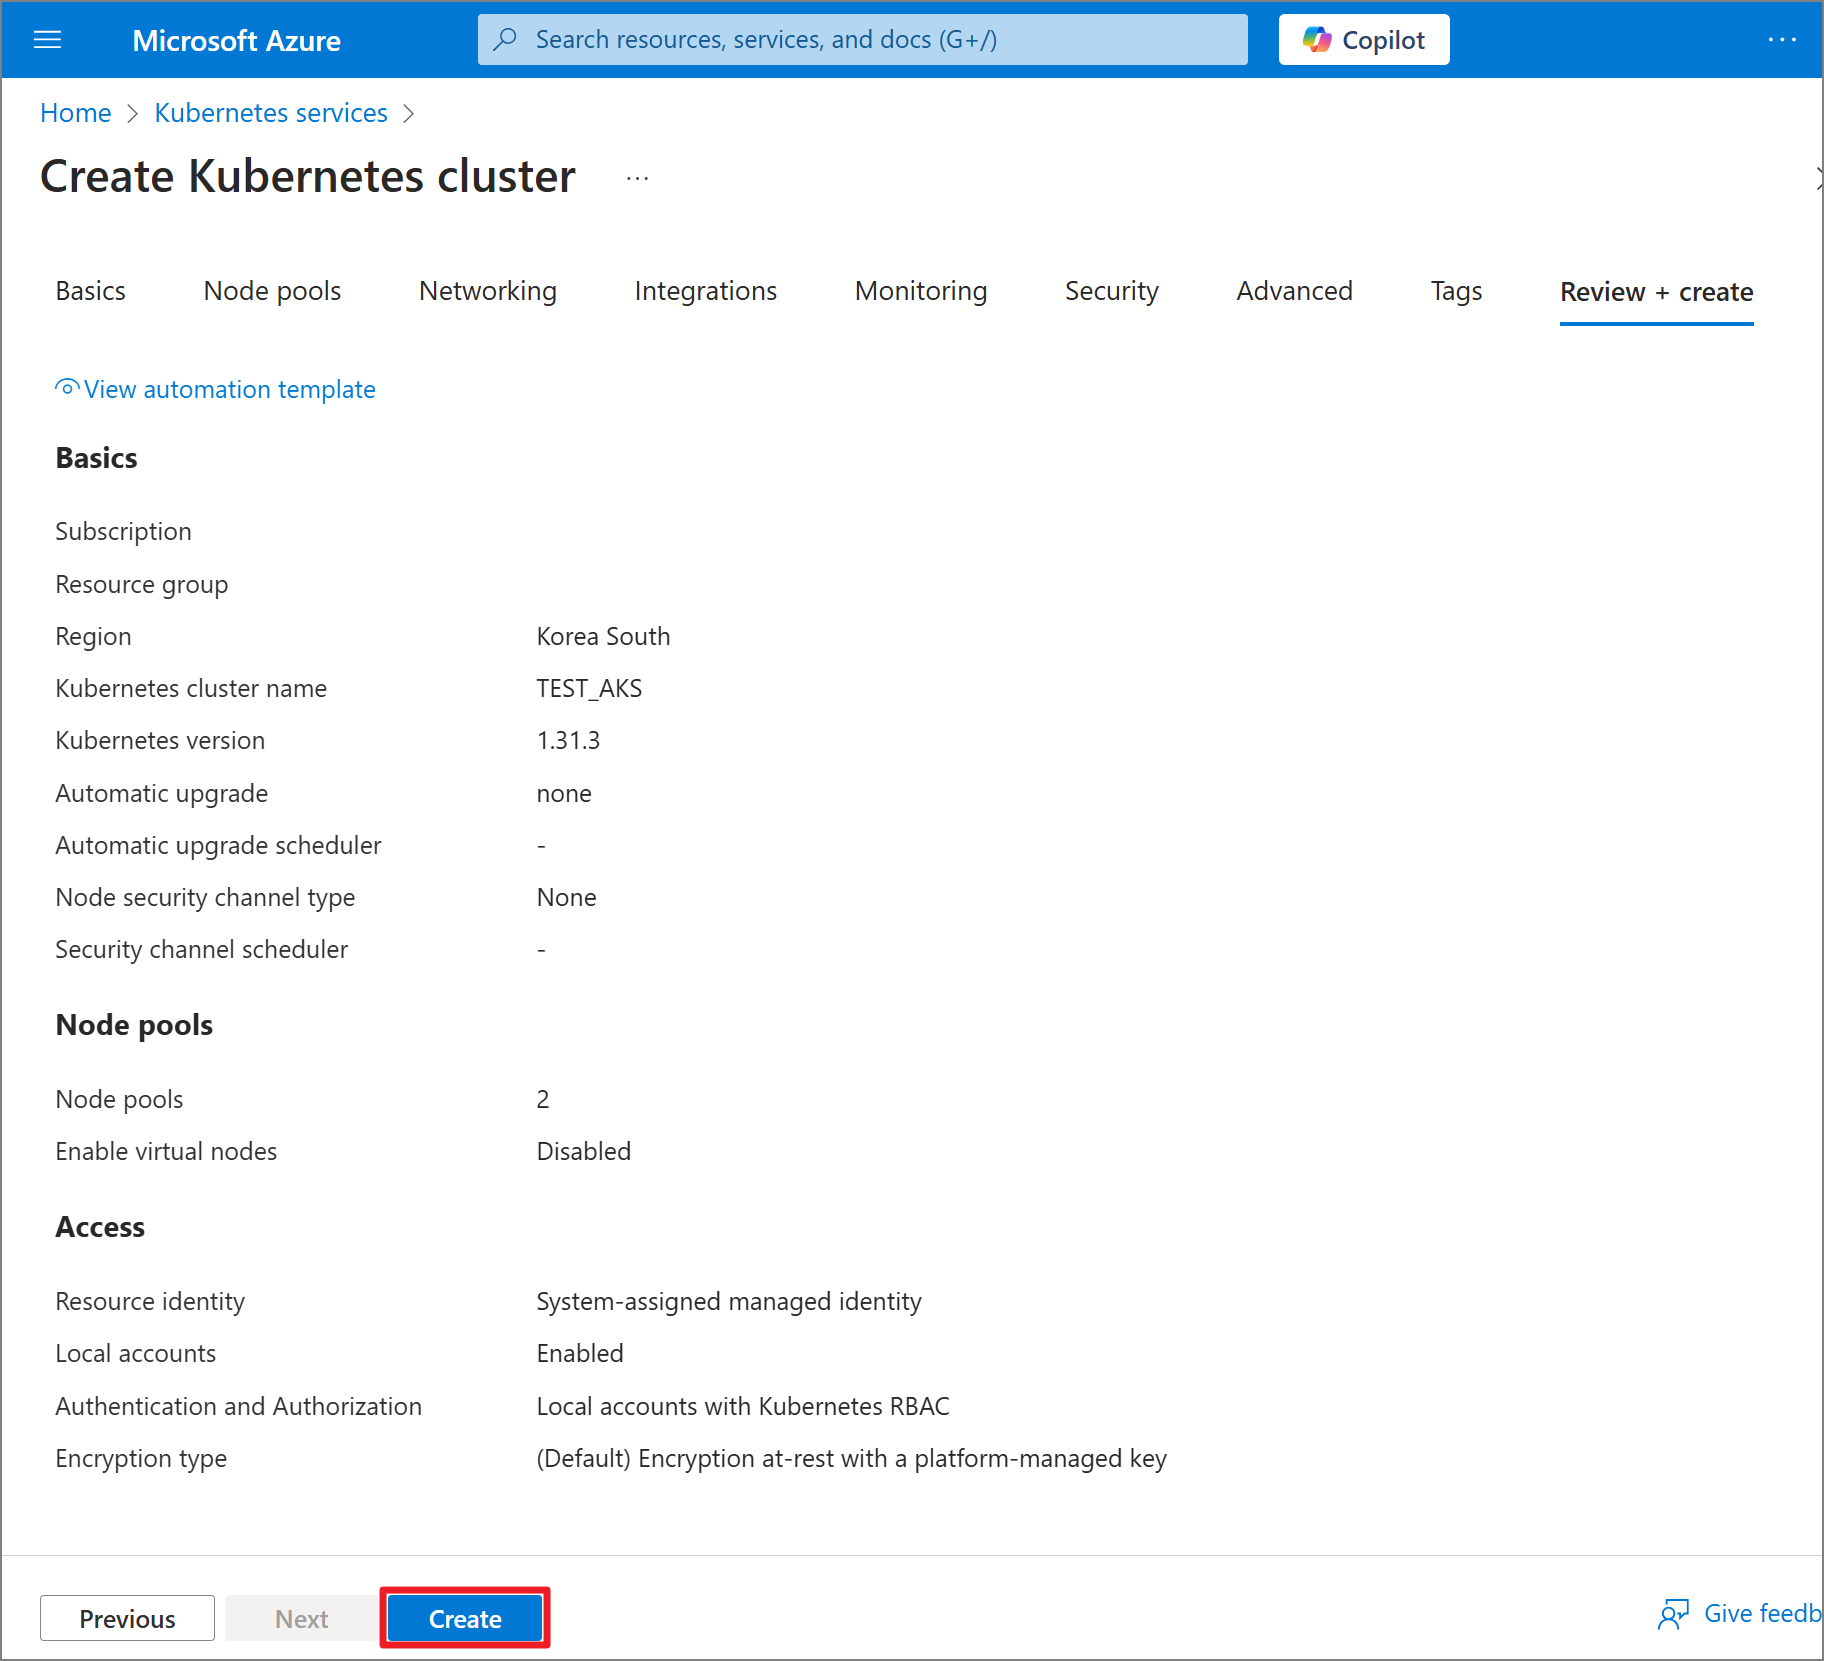
Task: Open the hamburger portal menu
Action: point(47,40)
